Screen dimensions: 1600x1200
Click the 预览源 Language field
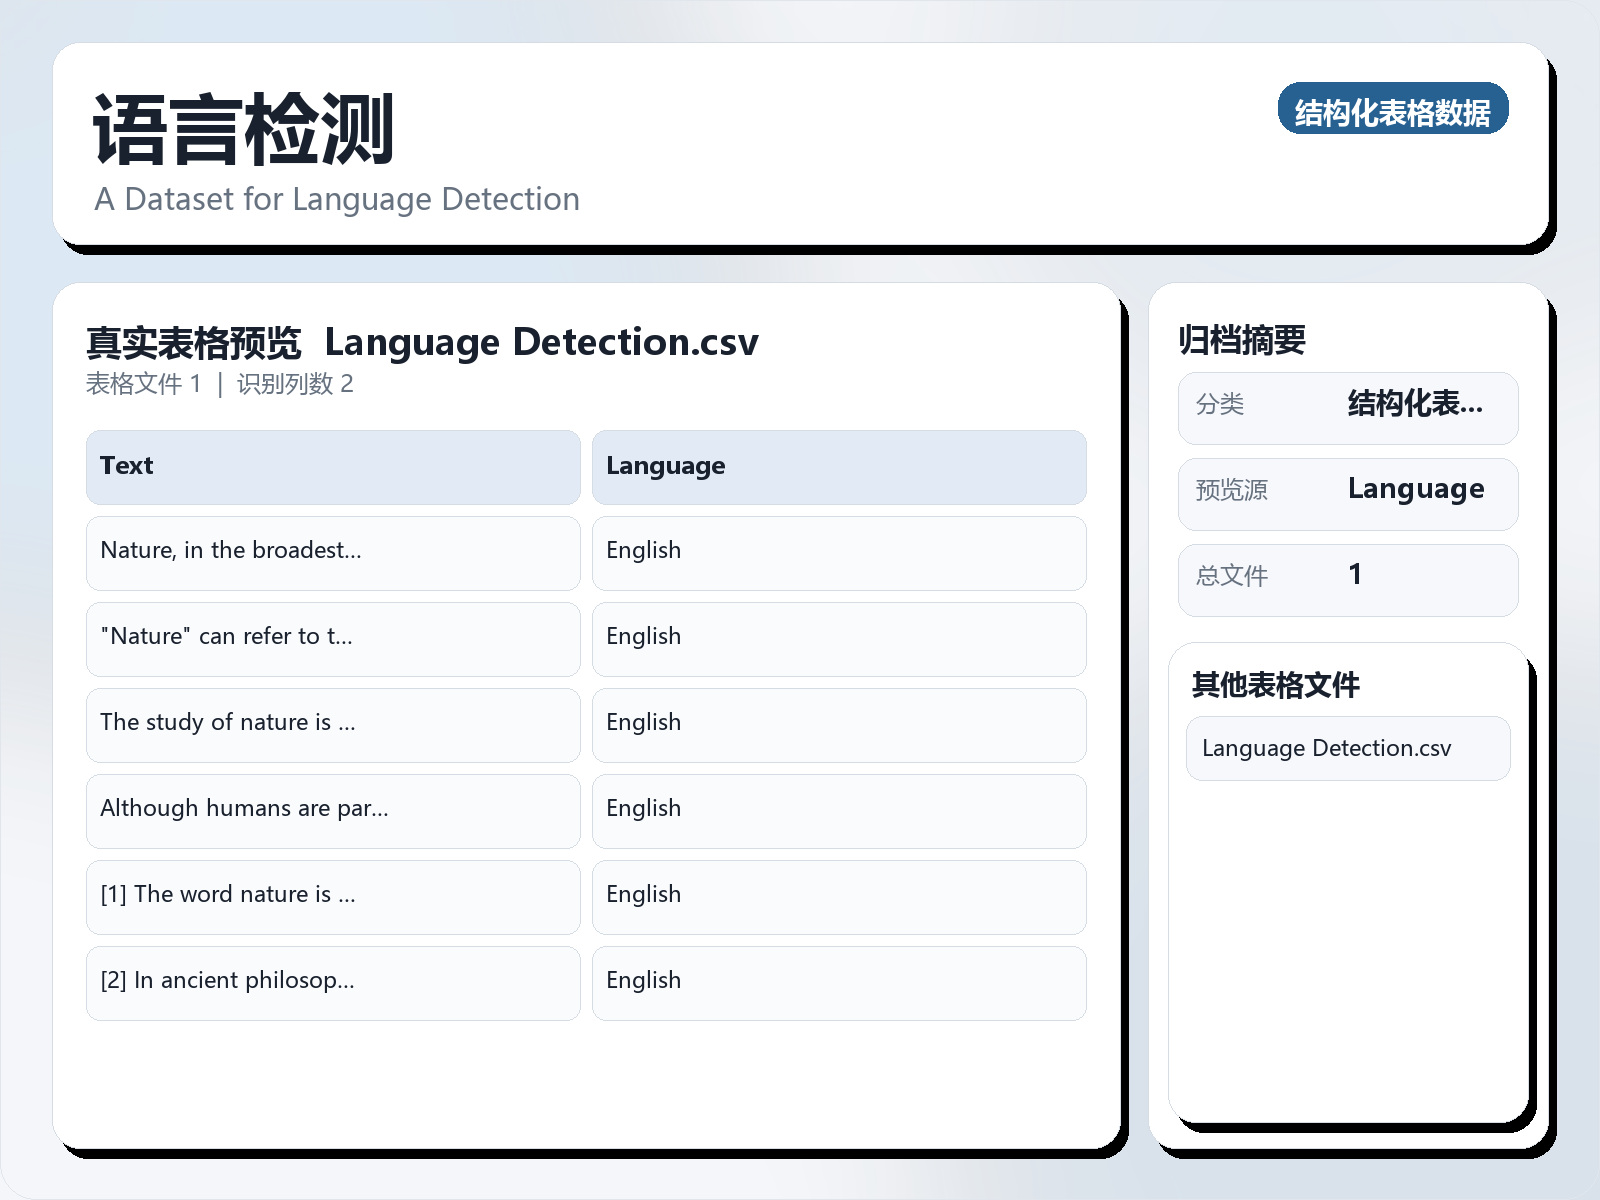coord(1348,492)
